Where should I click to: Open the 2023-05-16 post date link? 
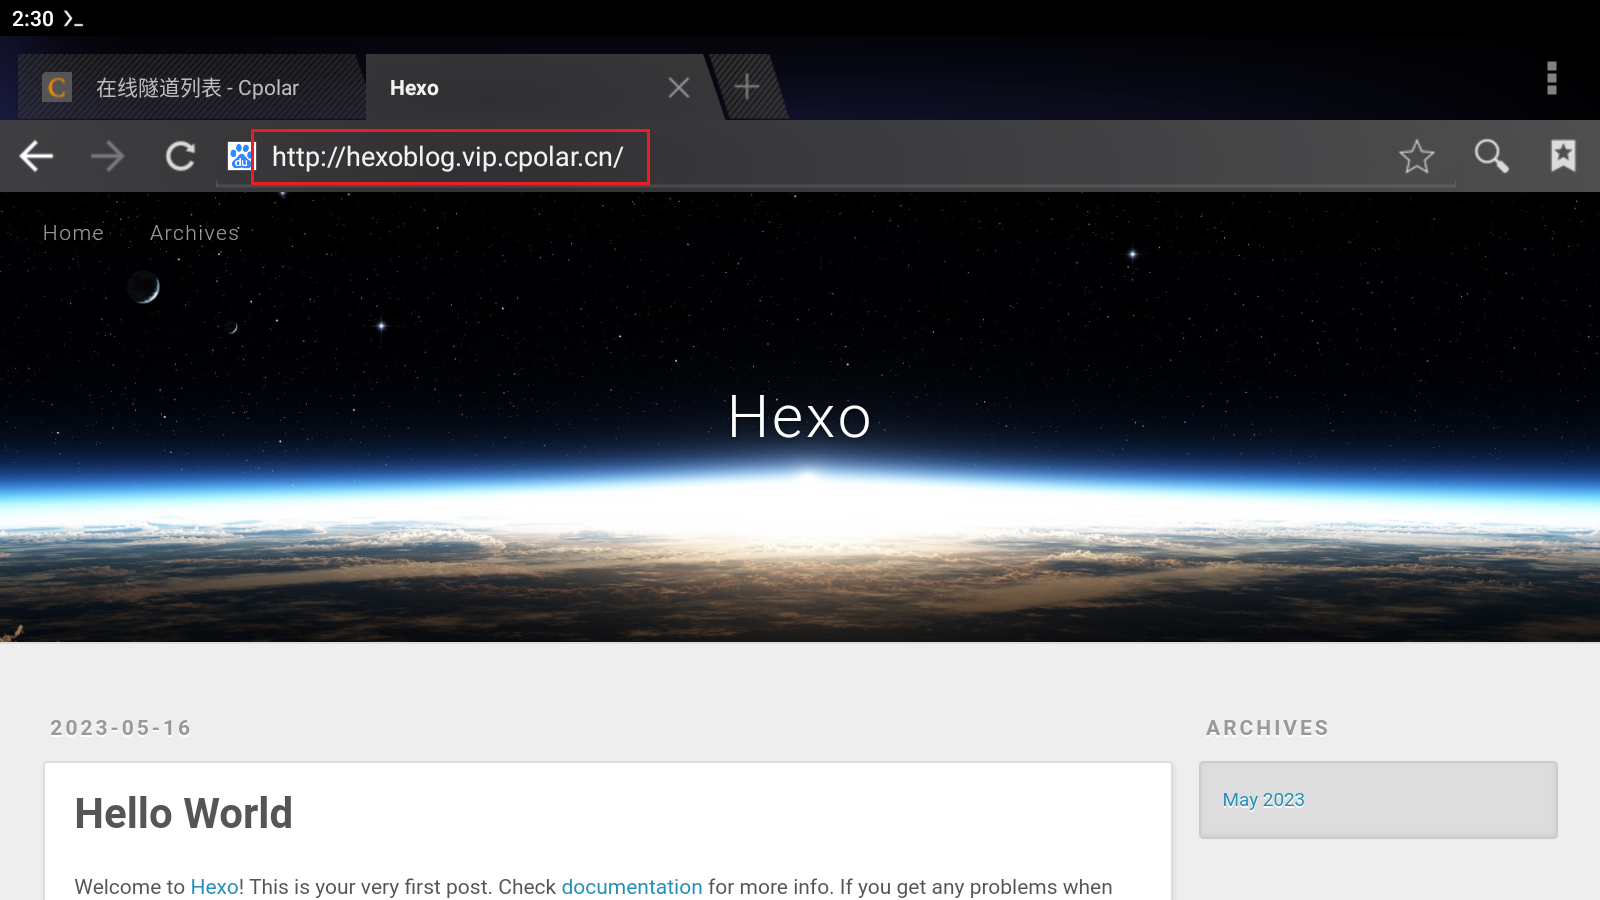point(121,728)
